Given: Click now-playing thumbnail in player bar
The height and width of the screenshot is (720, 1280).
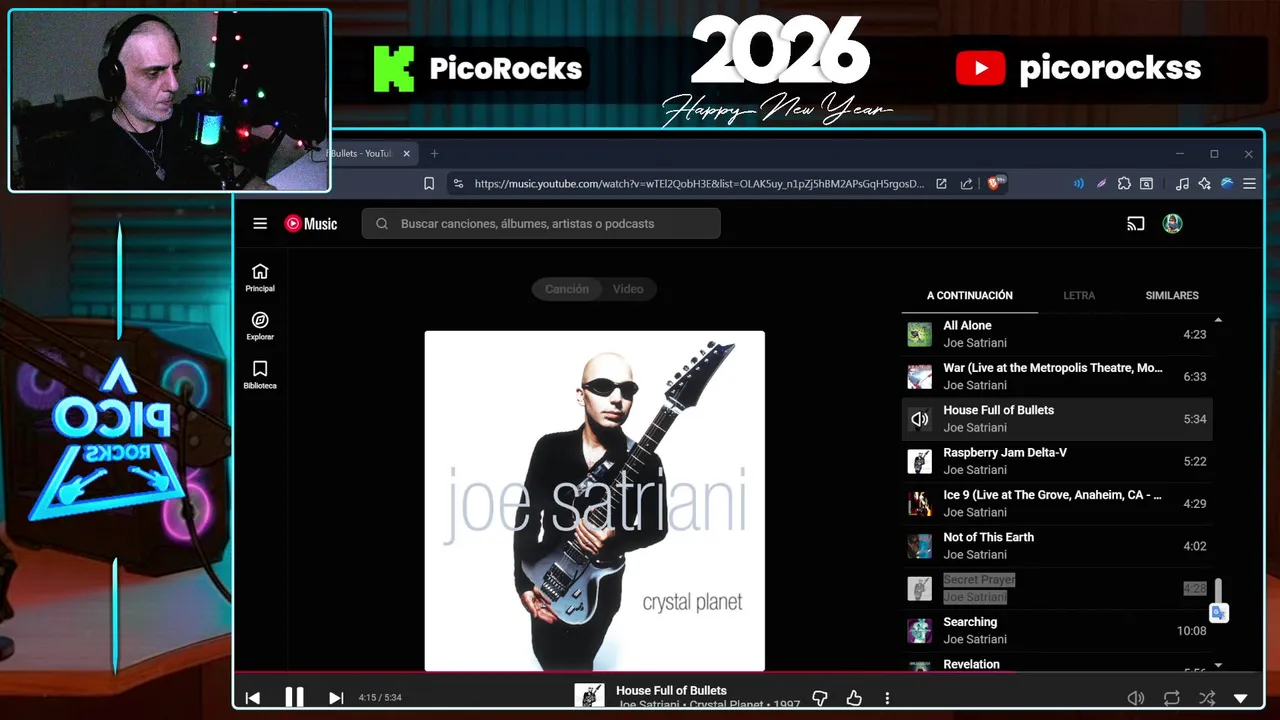Looking at the screenshot, I should [590, 696].
